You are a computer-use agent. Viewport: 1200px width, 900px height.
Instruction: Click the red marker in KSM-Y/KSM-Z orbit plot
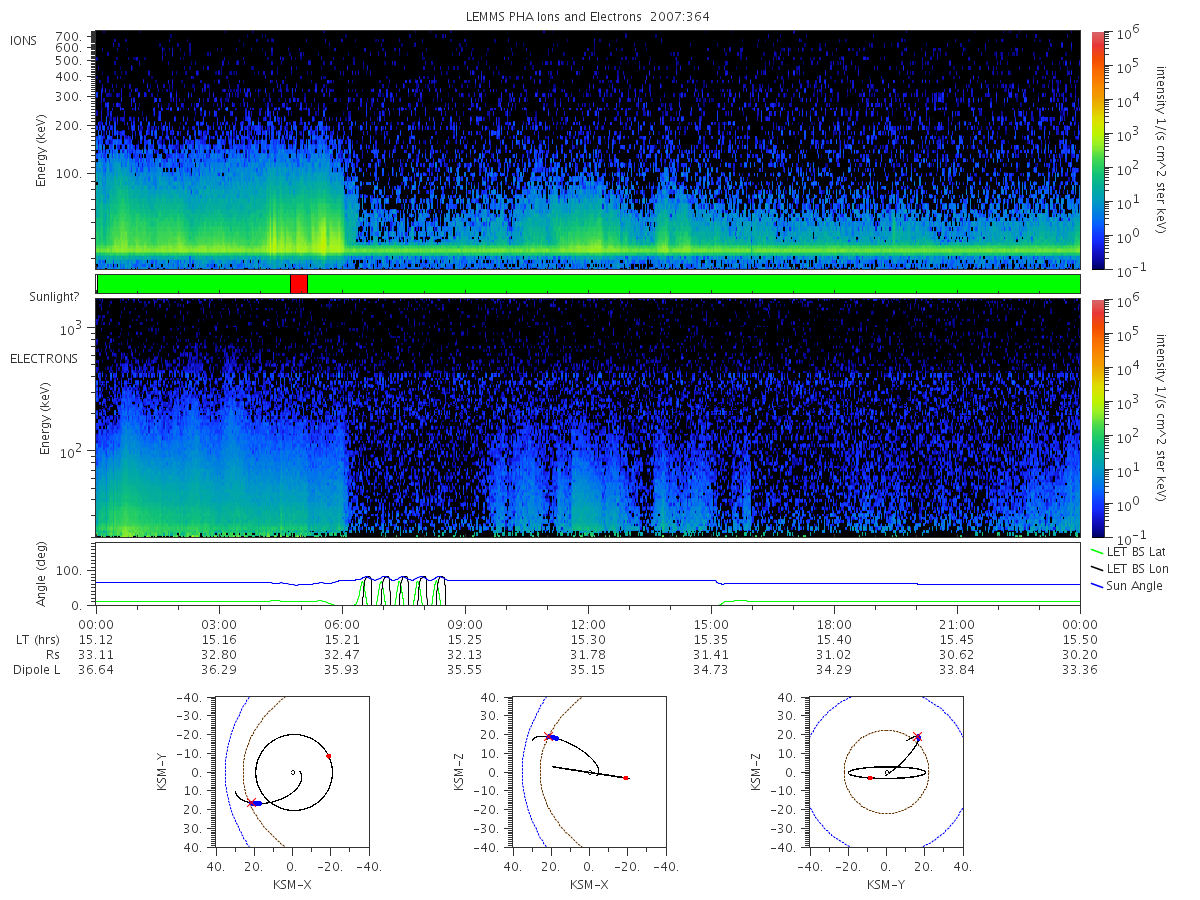pyautogui.click(x=870, y=777)
